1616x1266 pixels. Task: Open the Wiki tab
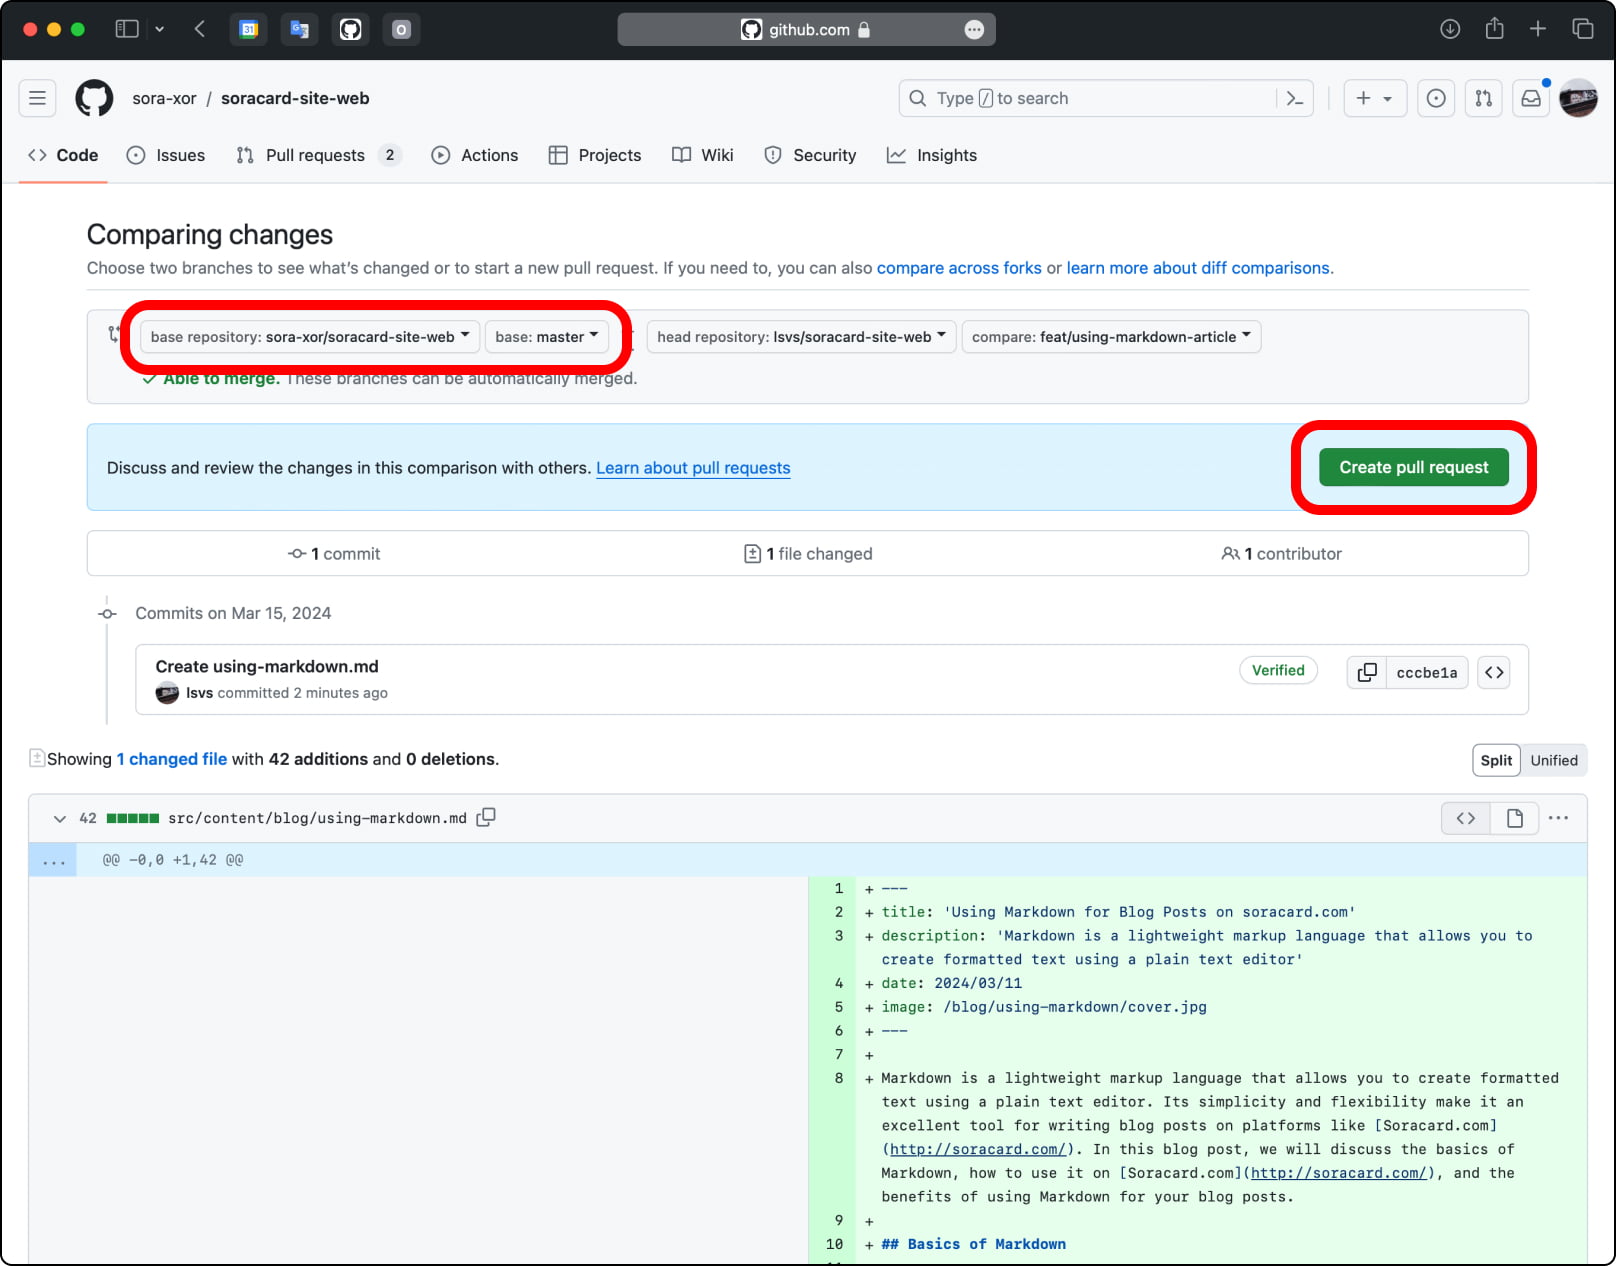click(703, 155)
